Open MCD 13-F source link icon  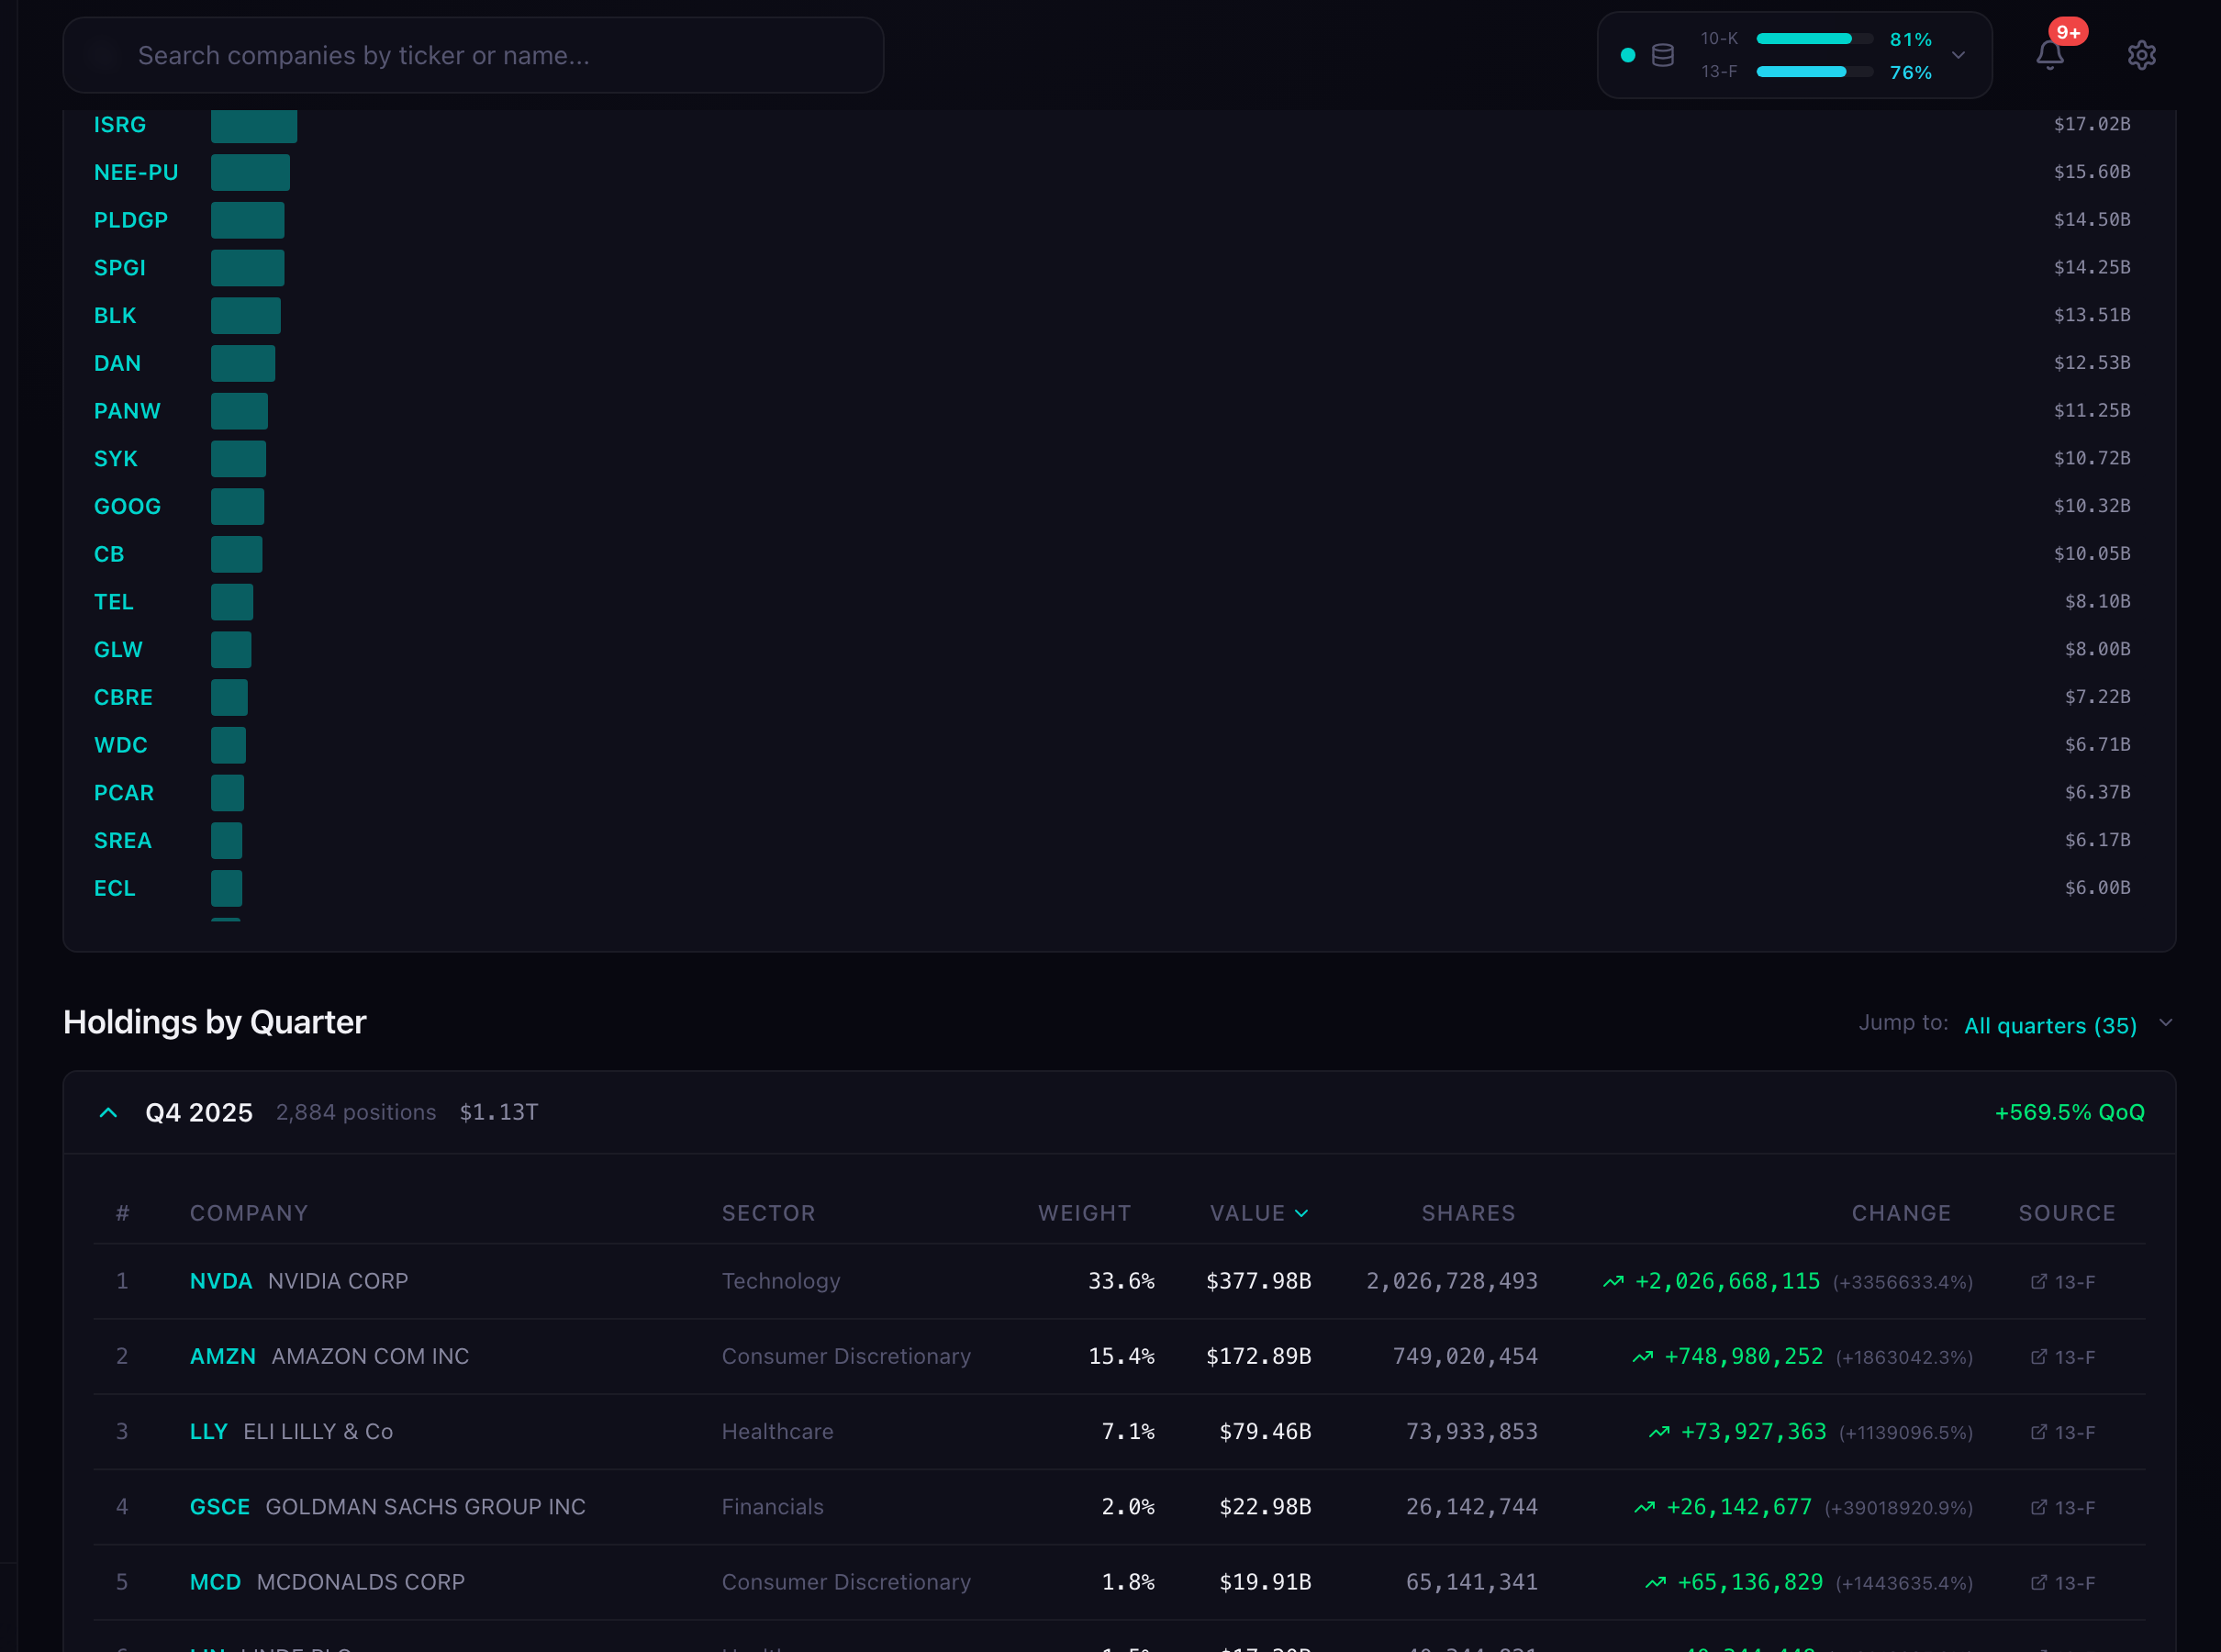[2038, 1581]
